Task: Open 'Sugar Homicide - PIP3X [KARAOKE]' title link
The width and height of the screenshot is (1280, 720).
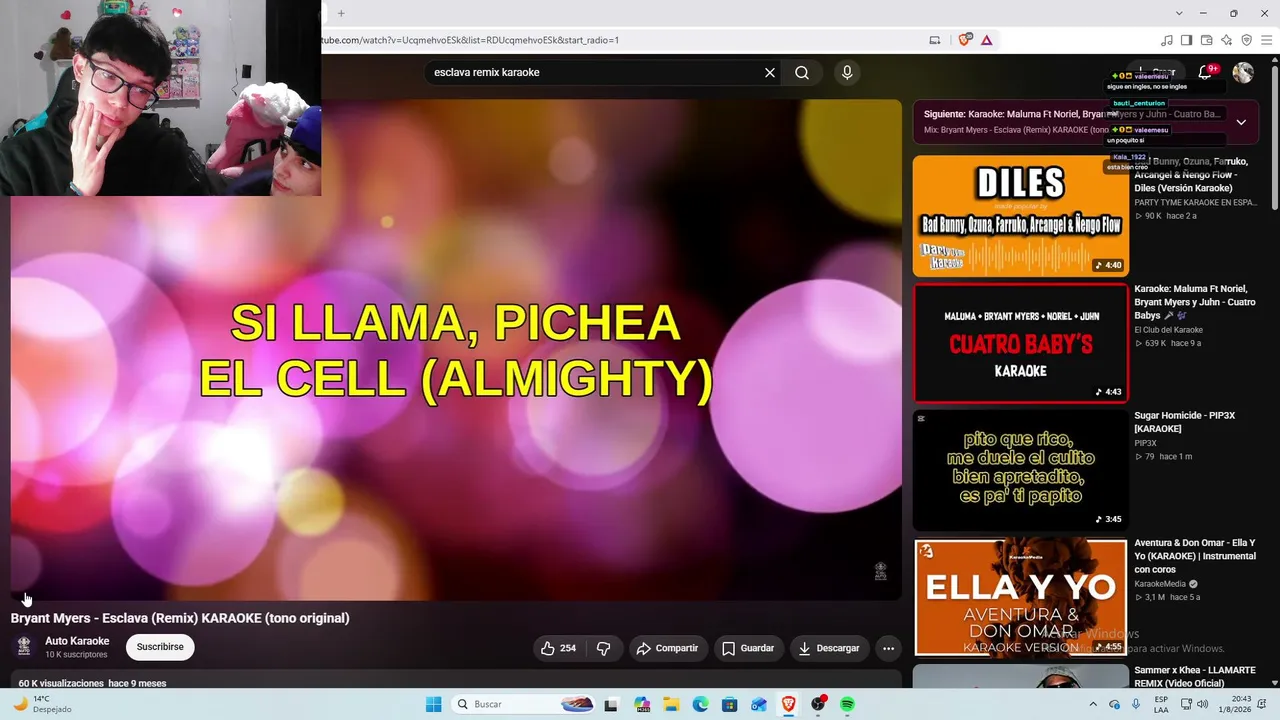Action: click(1184, 422)
